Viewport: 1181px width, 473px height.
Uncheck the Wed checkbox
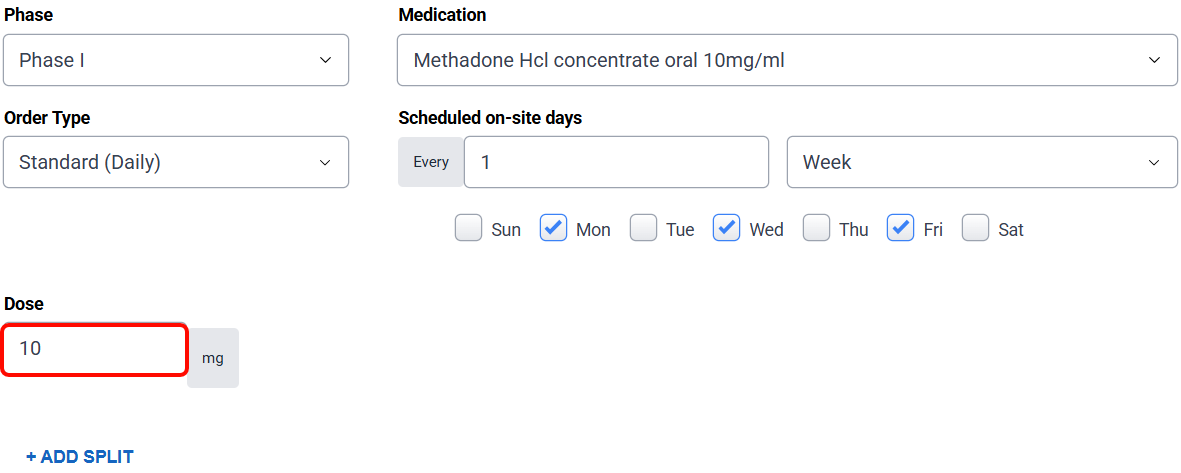726,229
